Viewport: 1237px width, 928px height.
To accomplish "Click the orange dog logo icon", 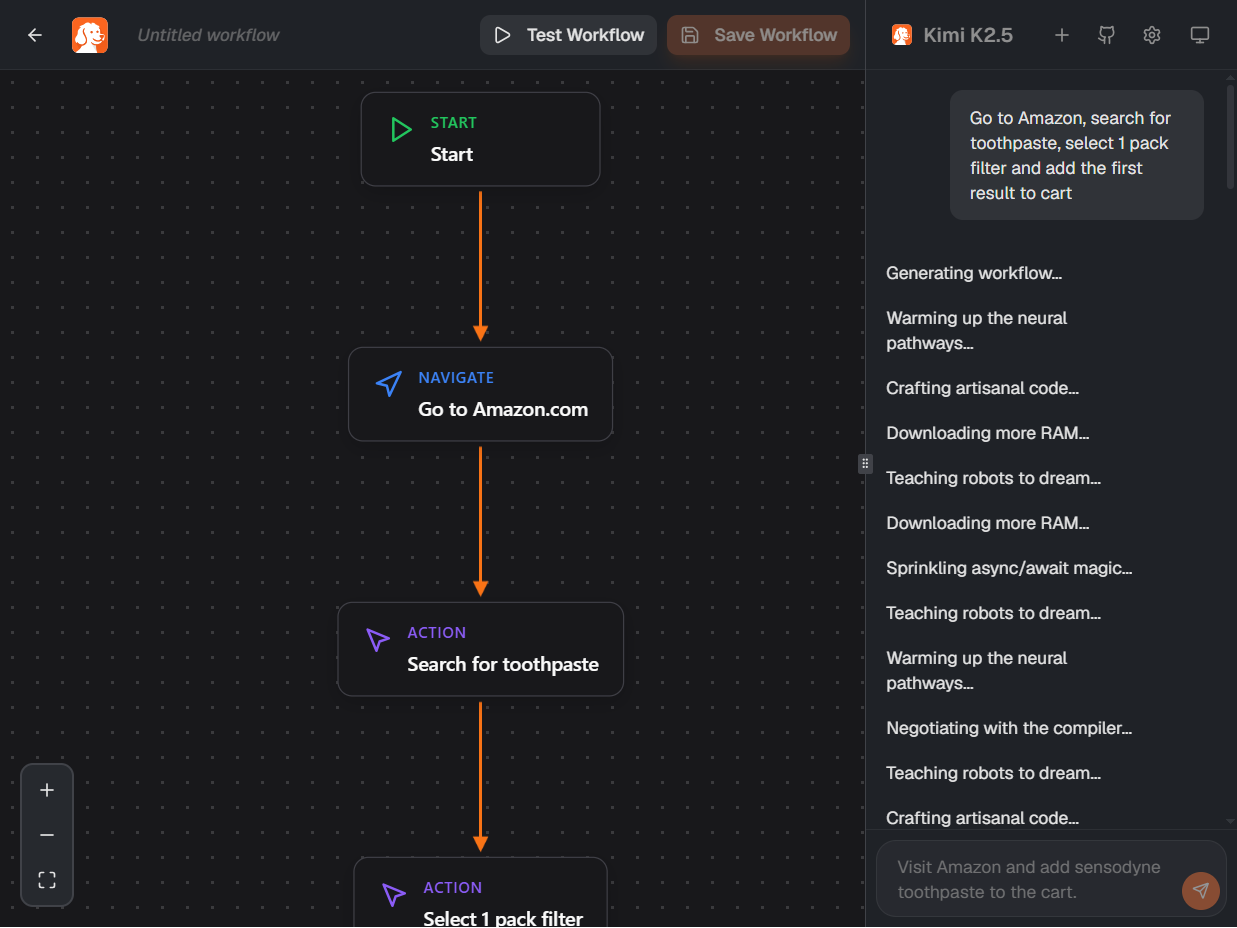I will pos(90,35).
